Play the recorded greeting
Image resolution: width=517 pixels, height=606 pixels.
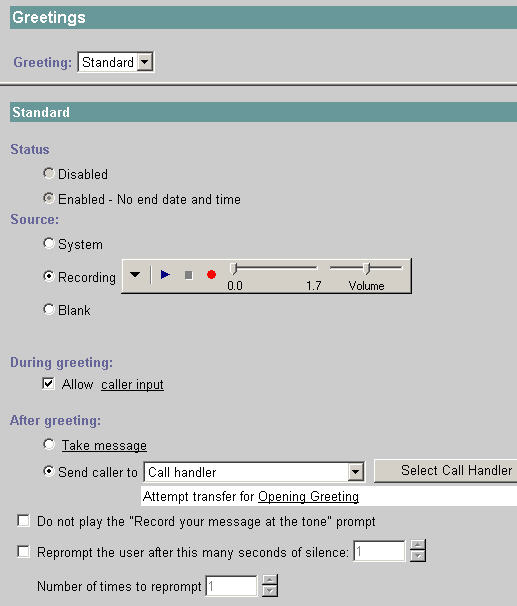pos(165,275)
